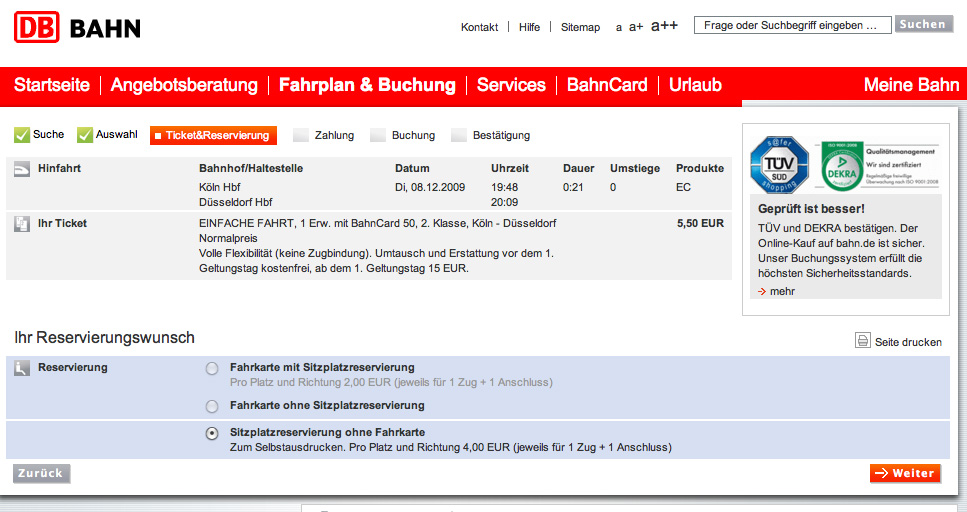Click the Ticket&Reservierung active step
Image resolution: width=967 pixels, height=512 pixels.
tap(213, 135)
